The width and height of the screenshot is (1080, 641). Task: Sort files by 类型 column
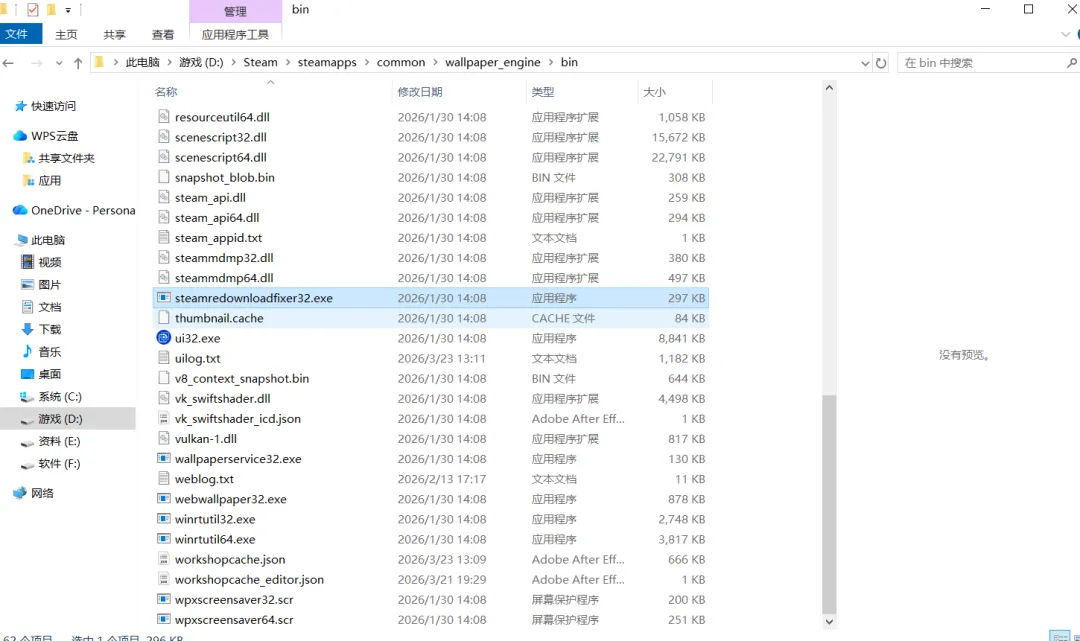point(542,92)
